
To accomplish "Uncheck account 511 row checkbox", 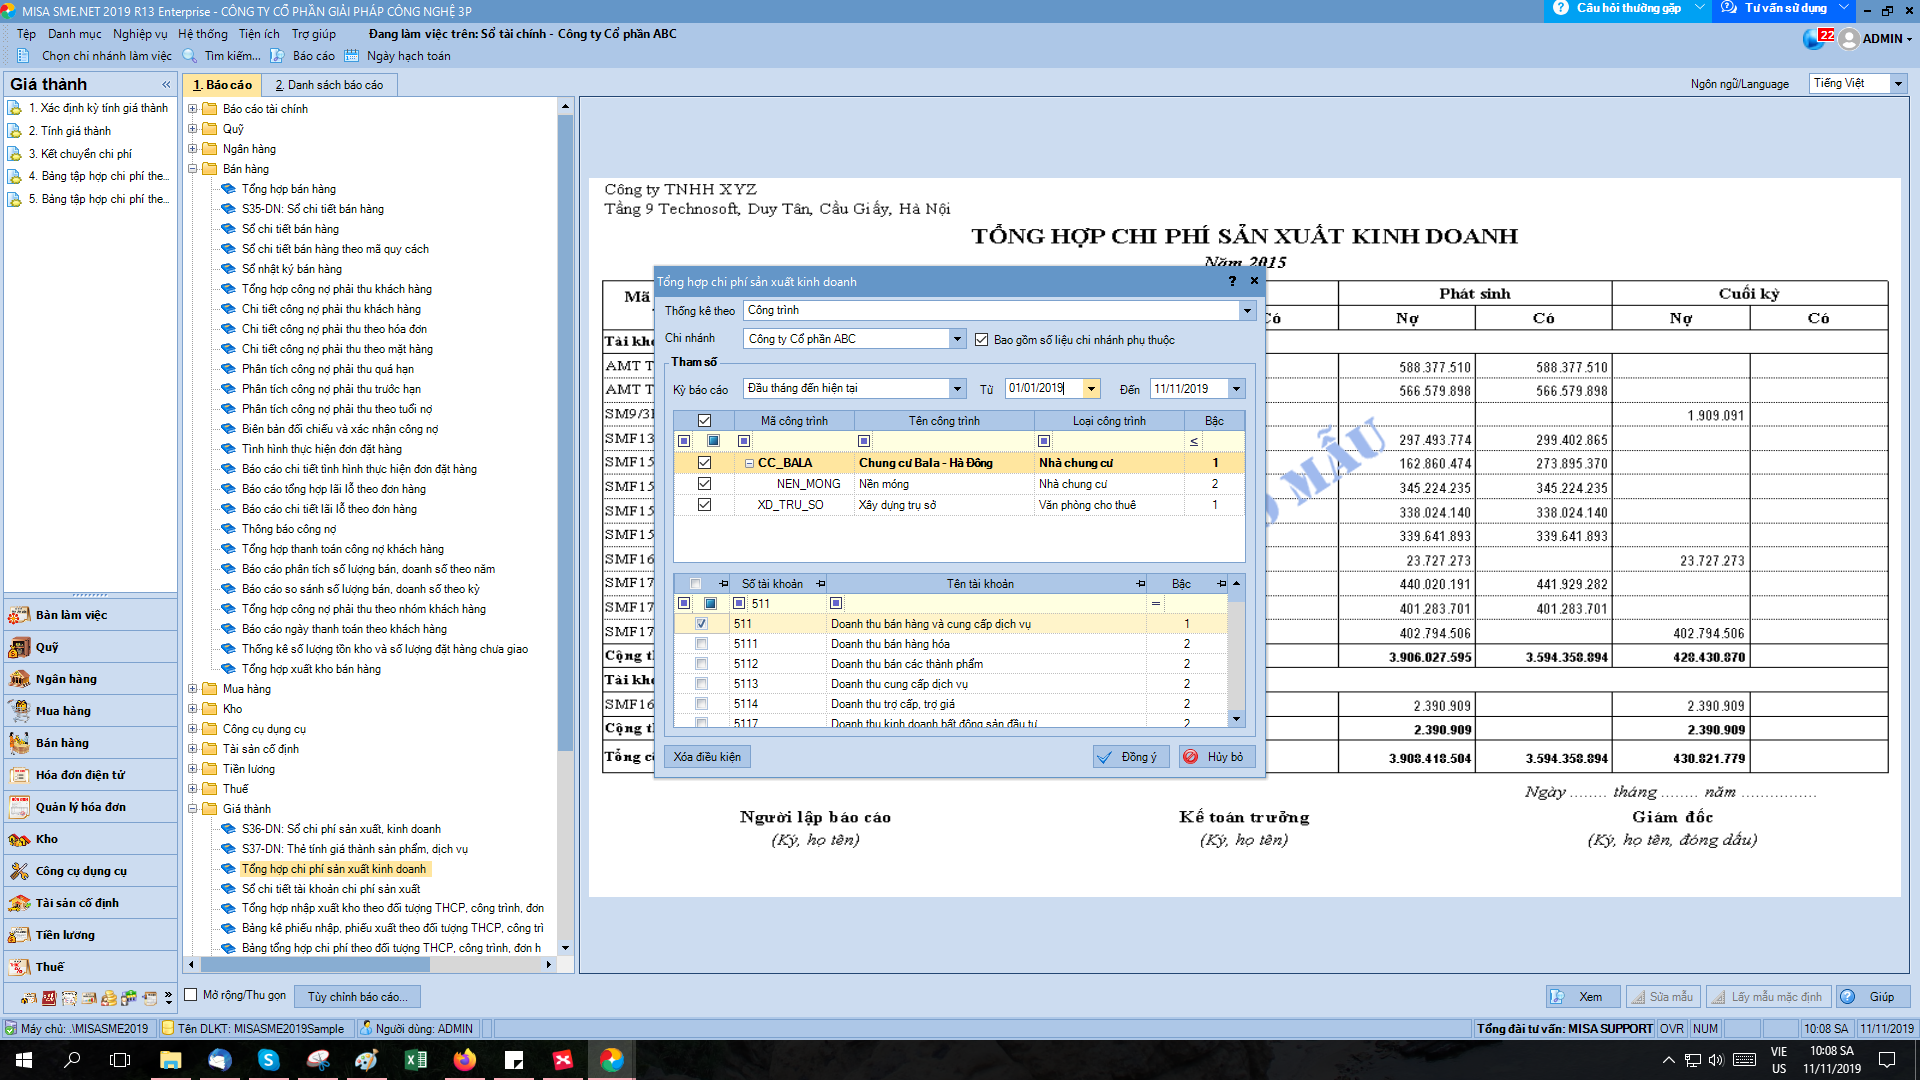I will click(701, 624).
